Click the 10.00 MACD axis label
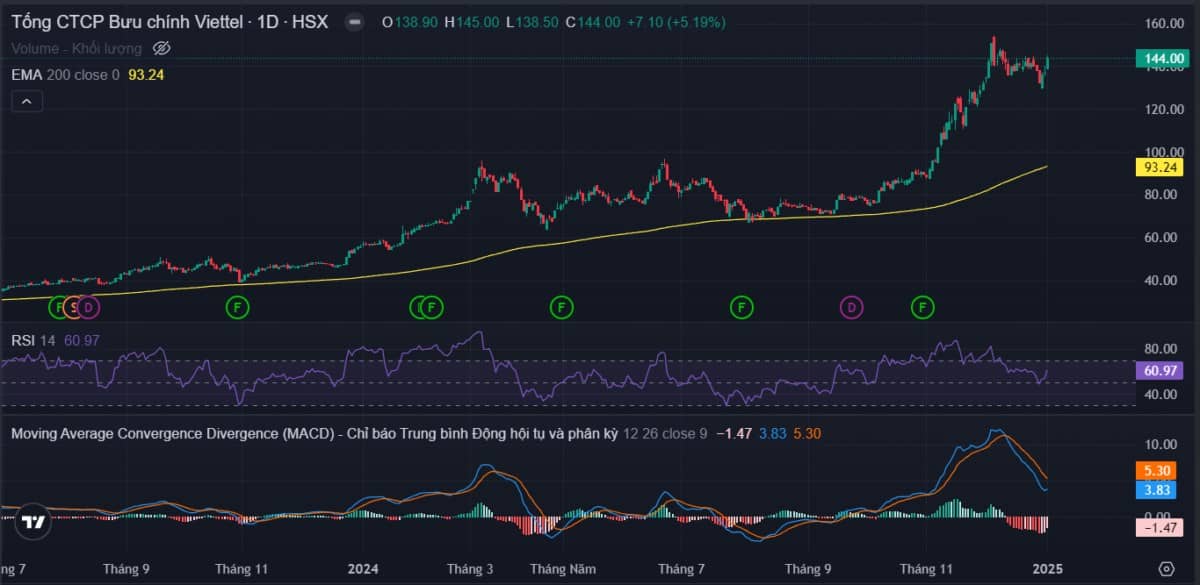 1163,444
